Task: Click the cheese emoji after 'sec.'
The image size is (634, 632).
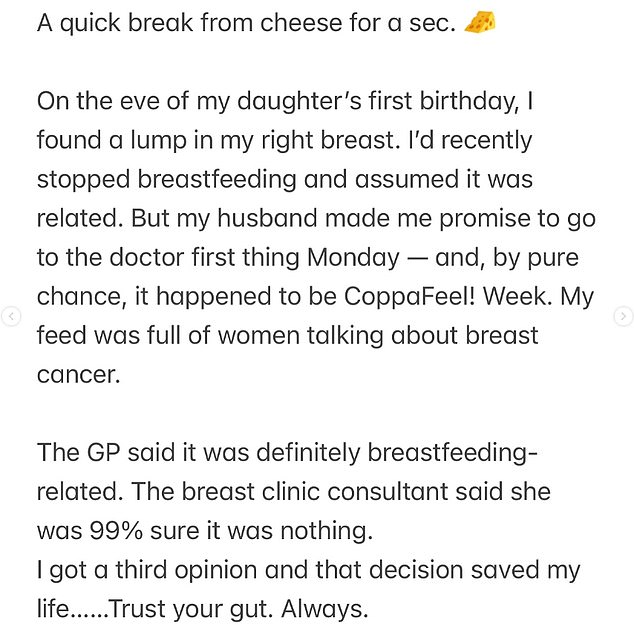Action: (x=480, y=22)
